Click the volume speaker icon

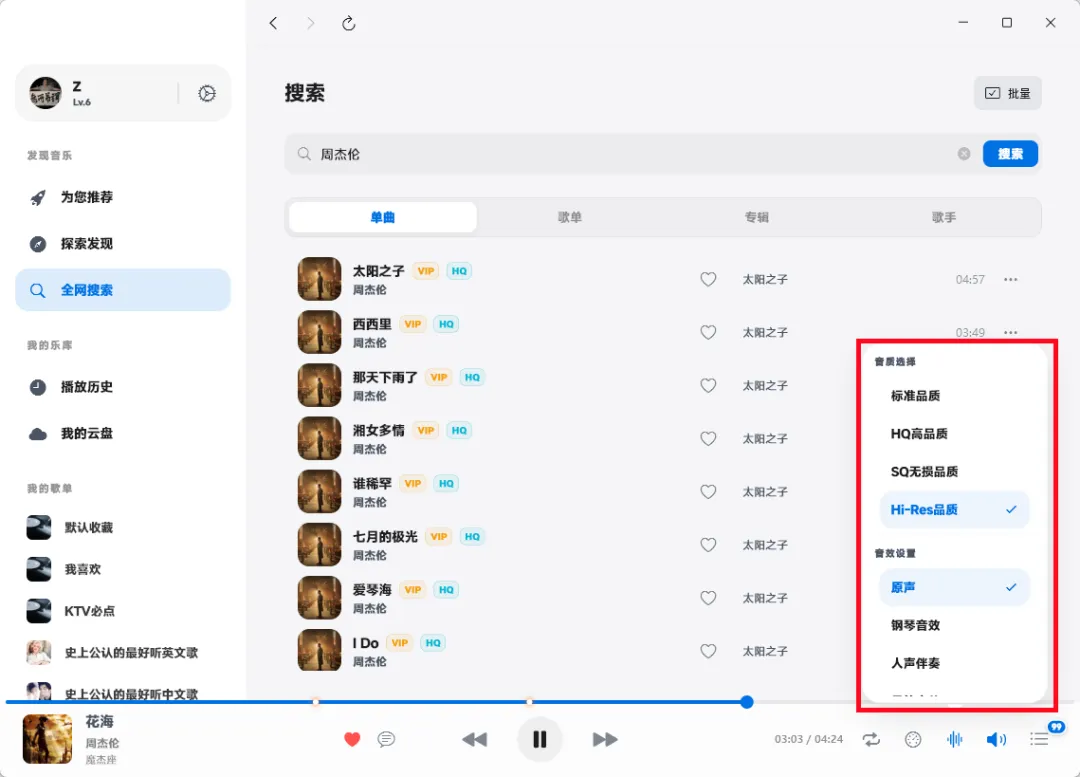click(x=996, y=740)
